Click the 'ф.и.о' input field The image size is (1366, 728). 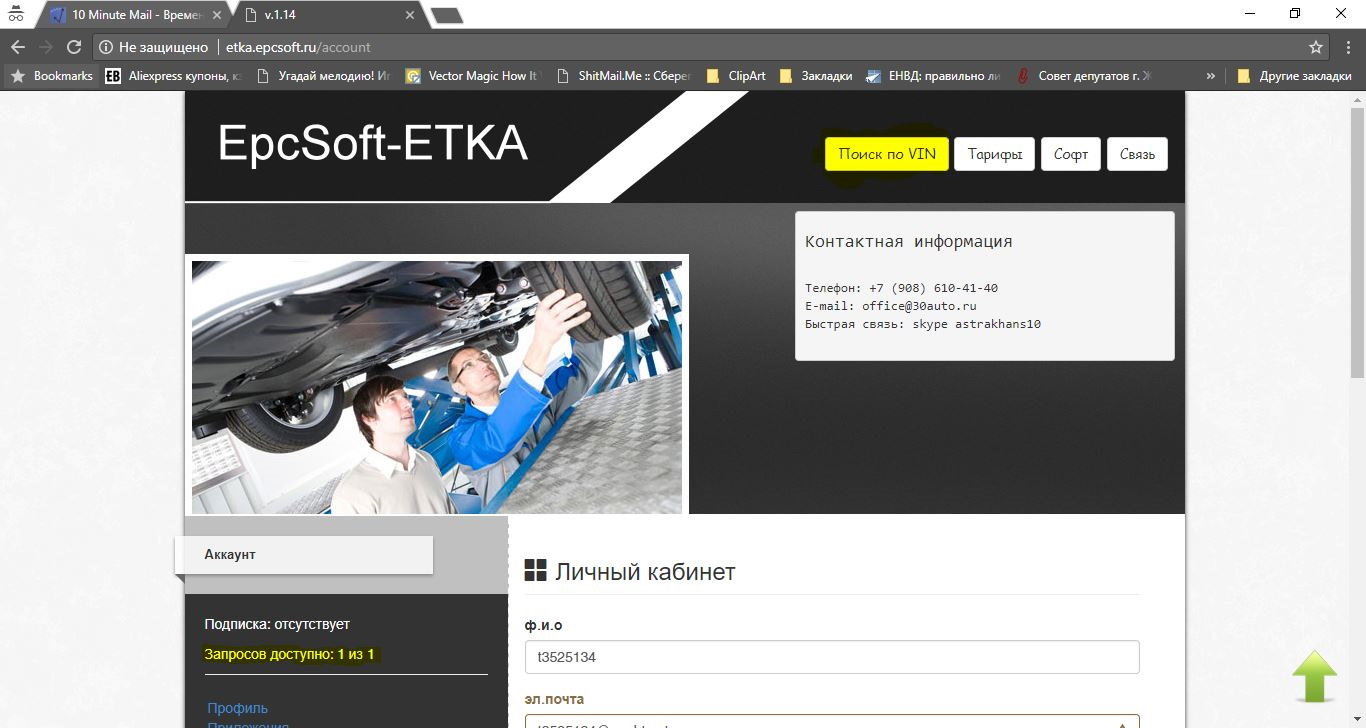point(832,657)
